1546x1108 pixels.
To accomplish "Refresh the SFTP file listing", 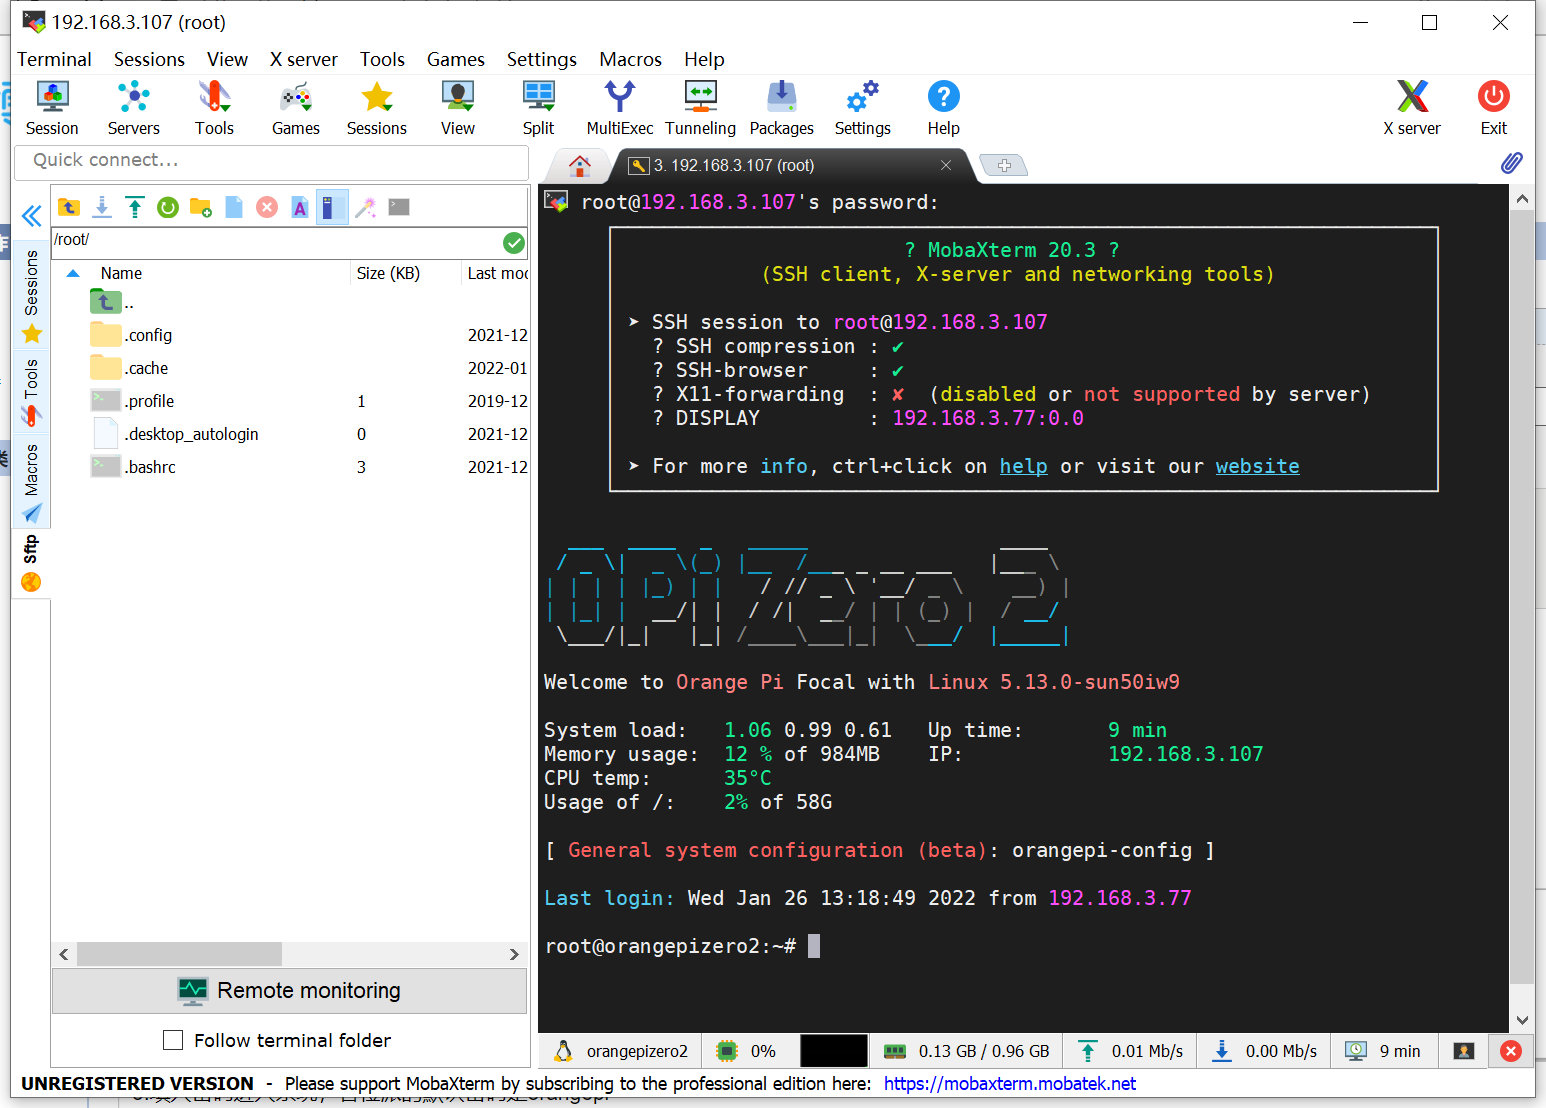I will [168, 207].
